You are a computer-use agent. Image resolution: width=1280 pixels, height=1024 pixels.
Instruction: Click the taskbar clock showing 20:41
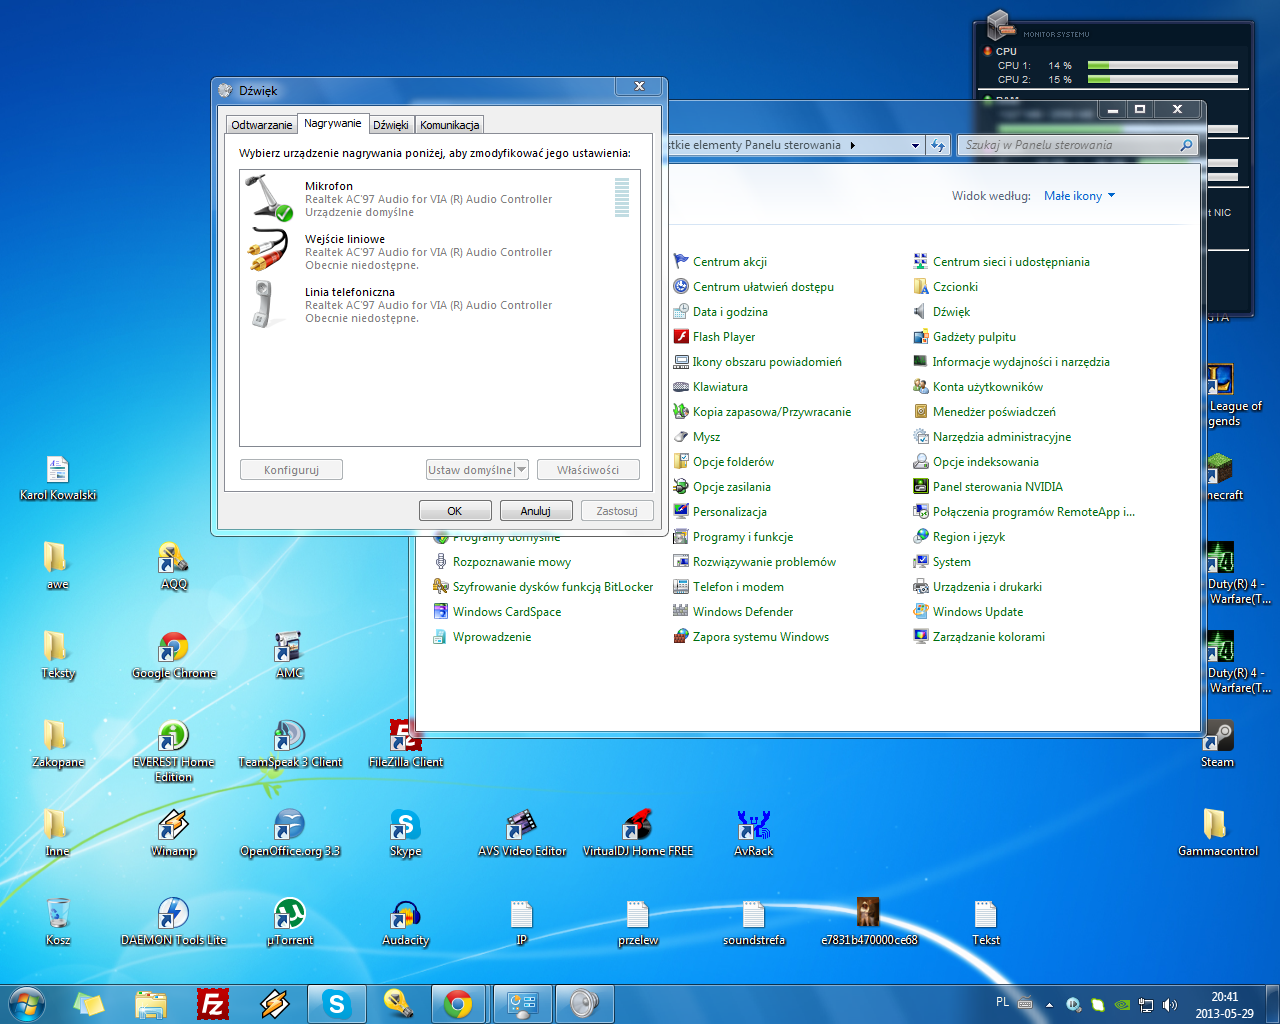[x=1224, y=1004]
